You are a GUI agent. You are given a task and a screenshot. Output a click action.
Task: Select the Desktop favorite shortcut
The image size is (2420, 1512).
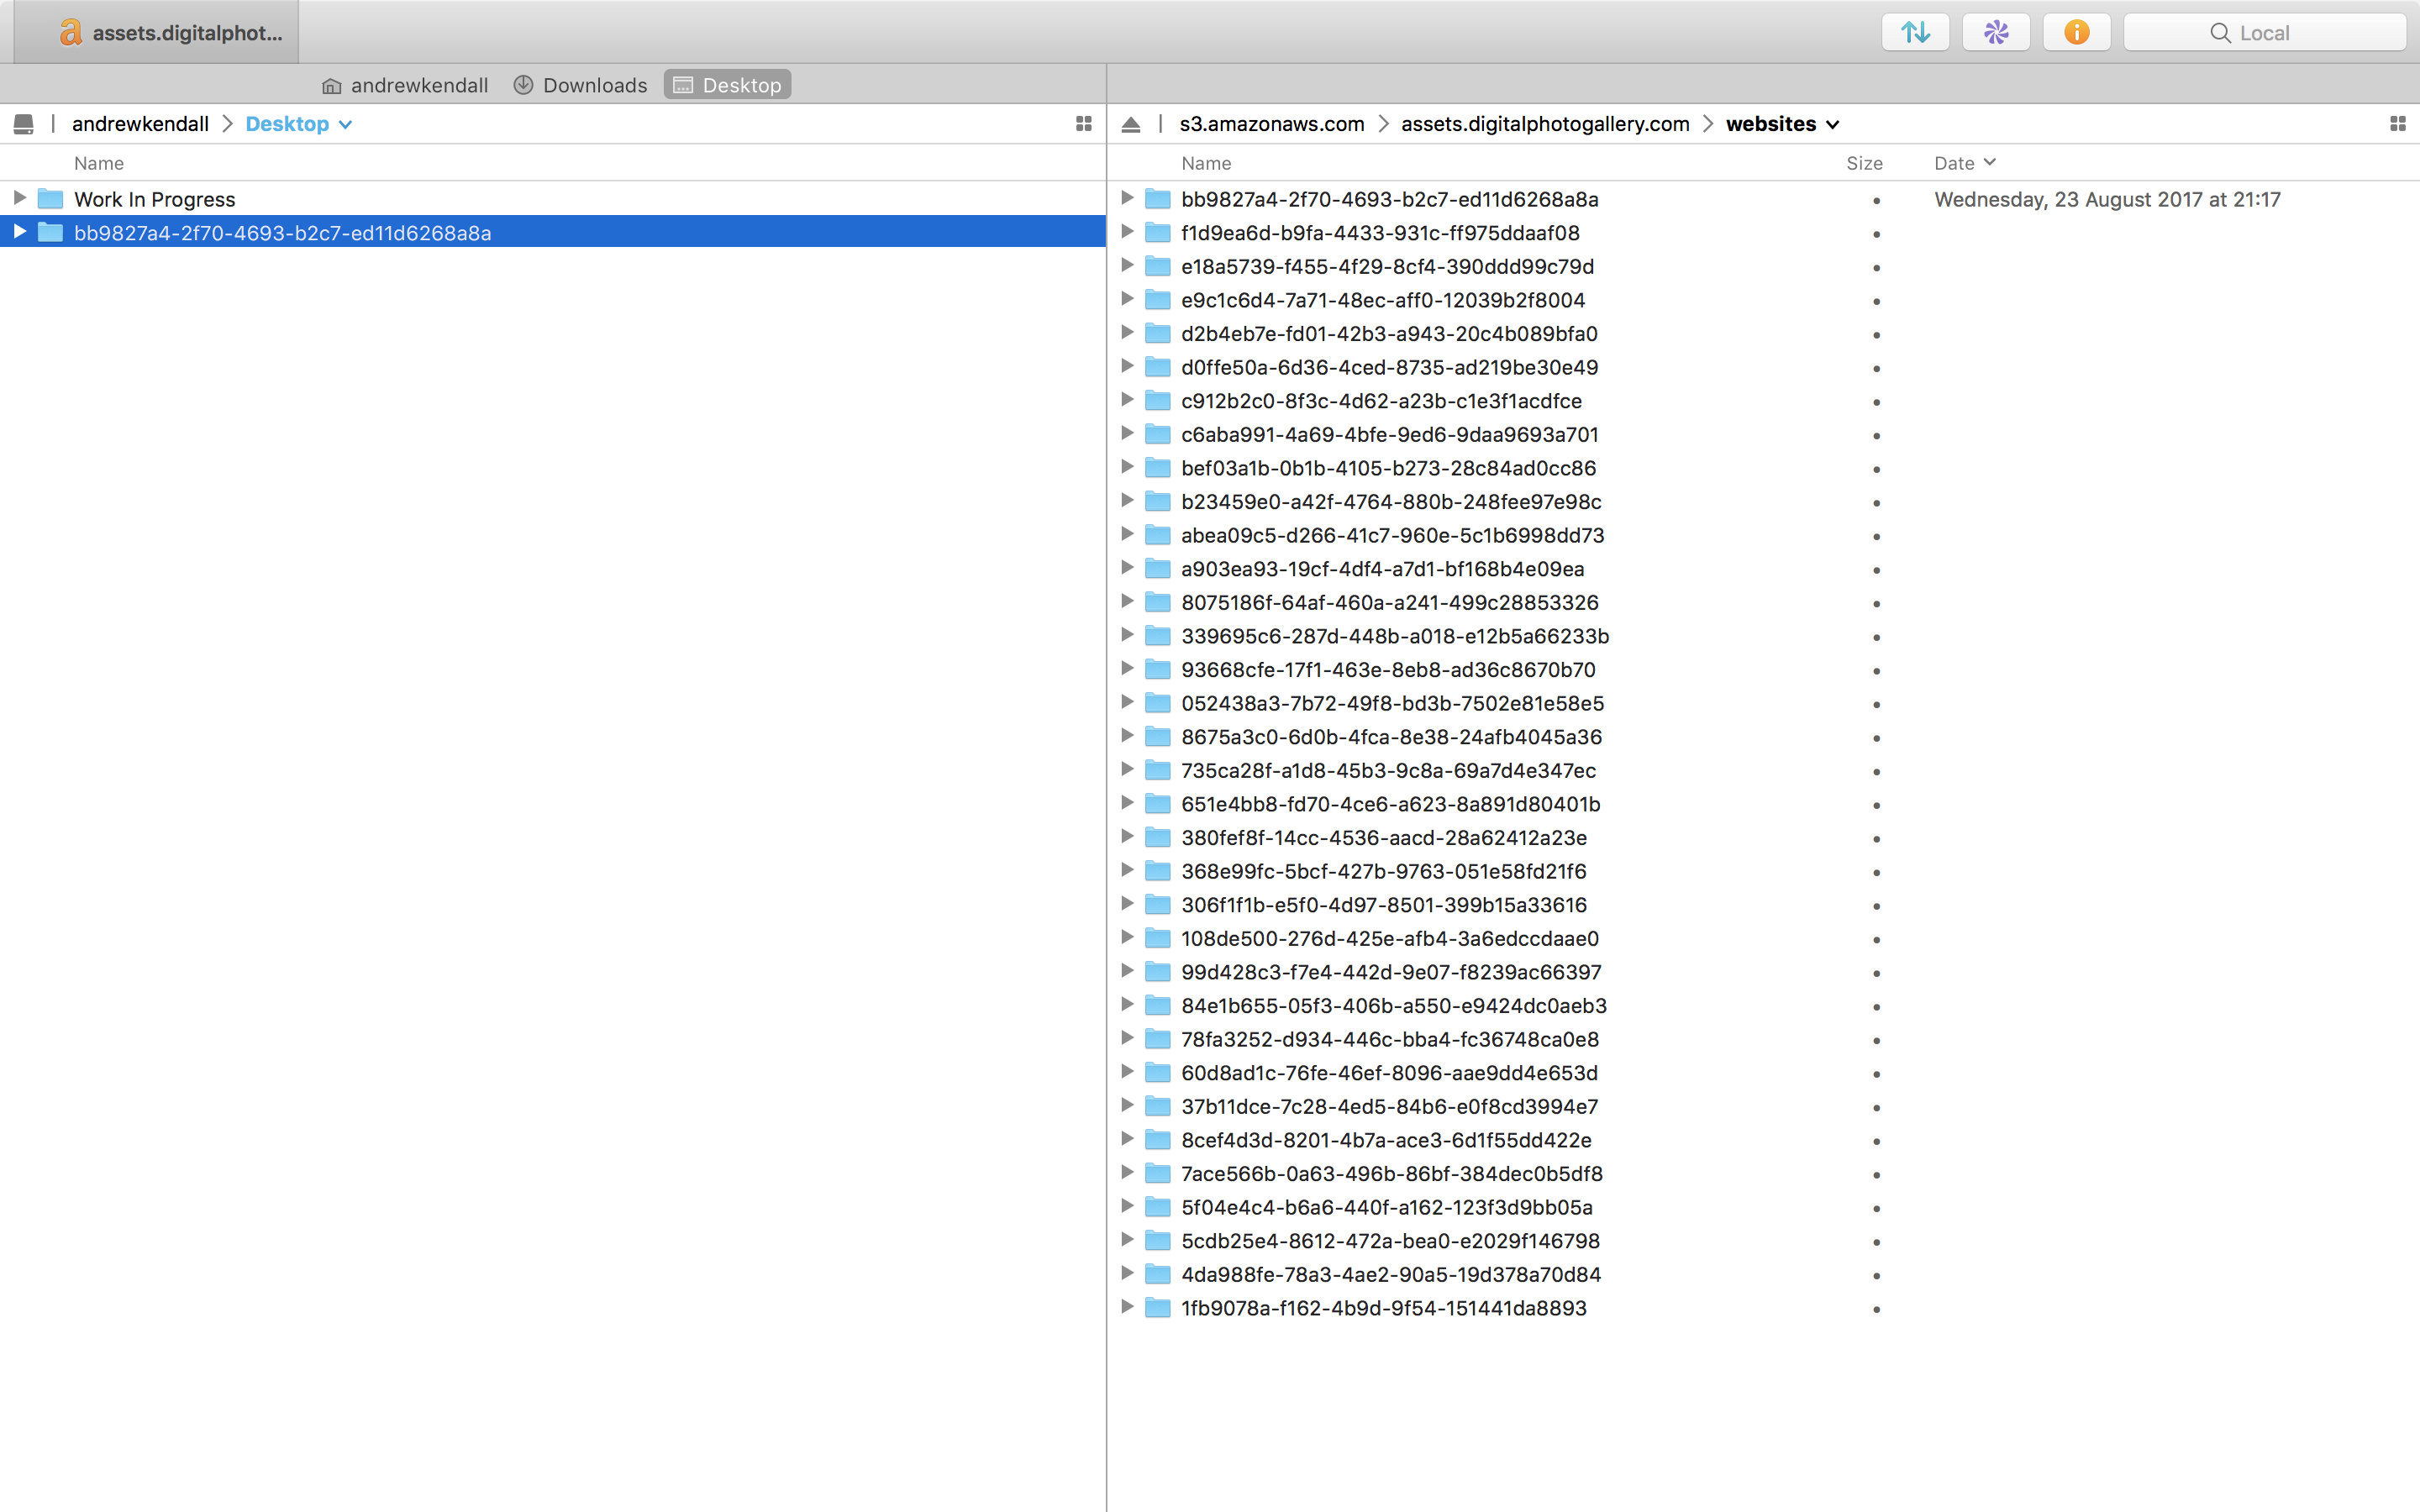point(728,85)
